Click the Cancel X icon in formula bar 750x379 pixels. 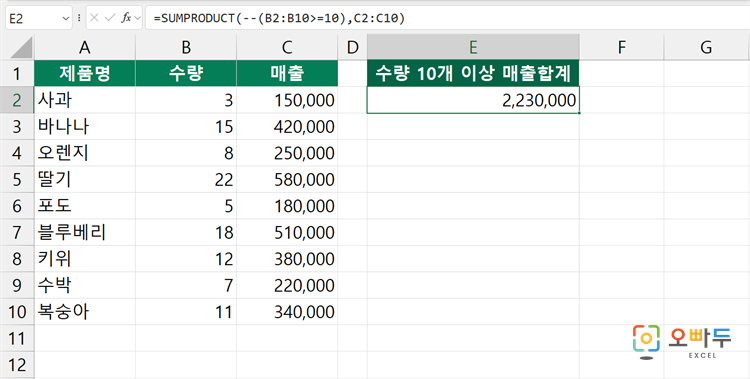pos(94,18)
